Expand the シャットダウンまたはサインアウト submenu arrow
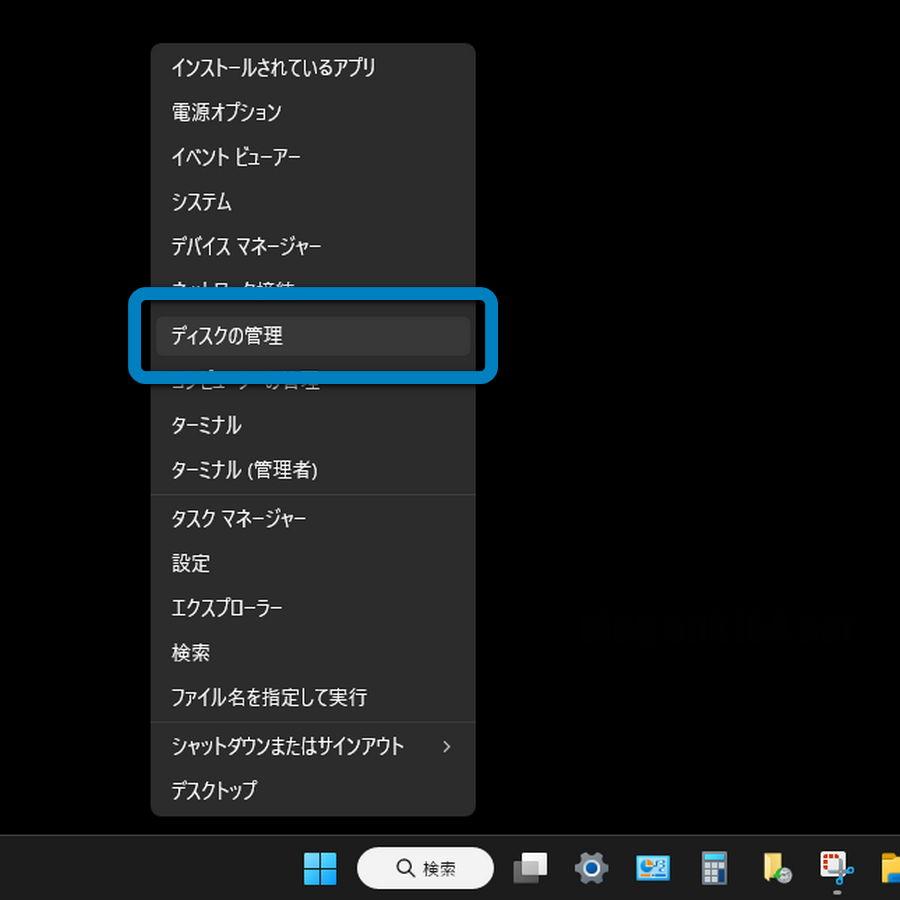 pos(446,747)
